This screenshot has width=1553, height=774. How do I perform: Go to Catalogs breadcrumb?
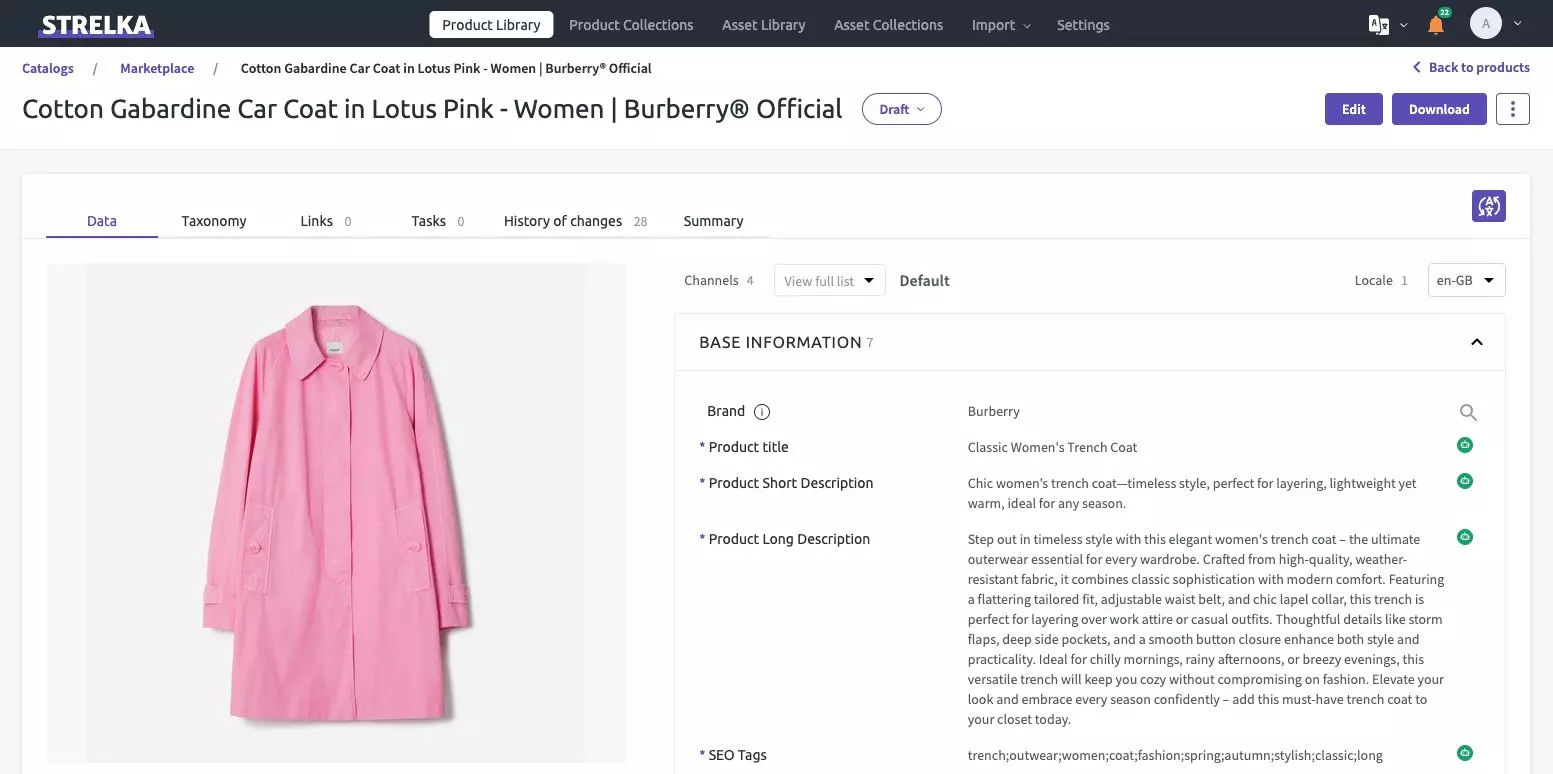[48, 68]
